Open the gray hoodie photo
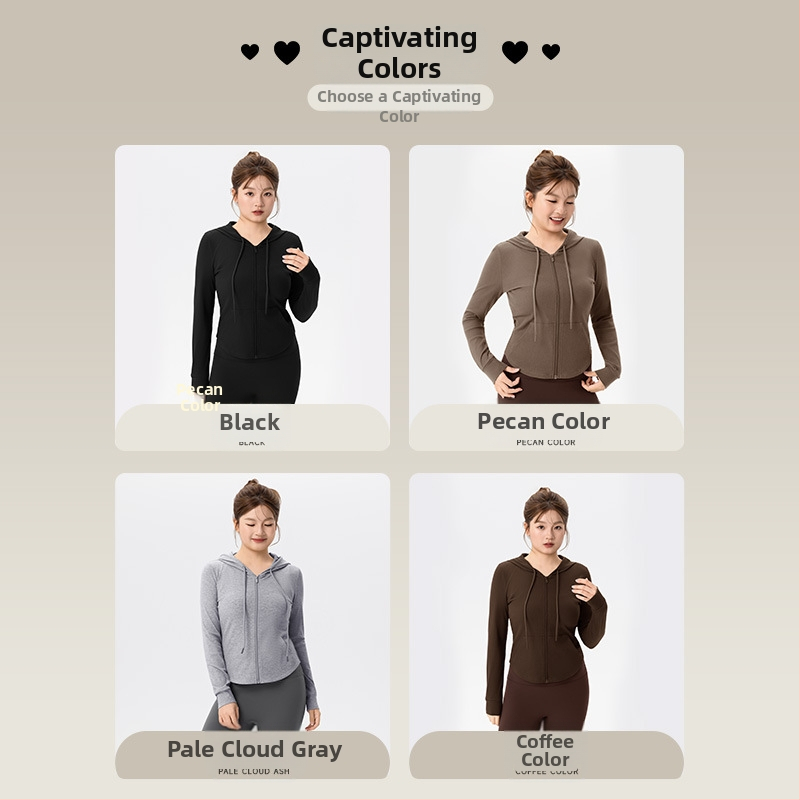 coord(253,603)
